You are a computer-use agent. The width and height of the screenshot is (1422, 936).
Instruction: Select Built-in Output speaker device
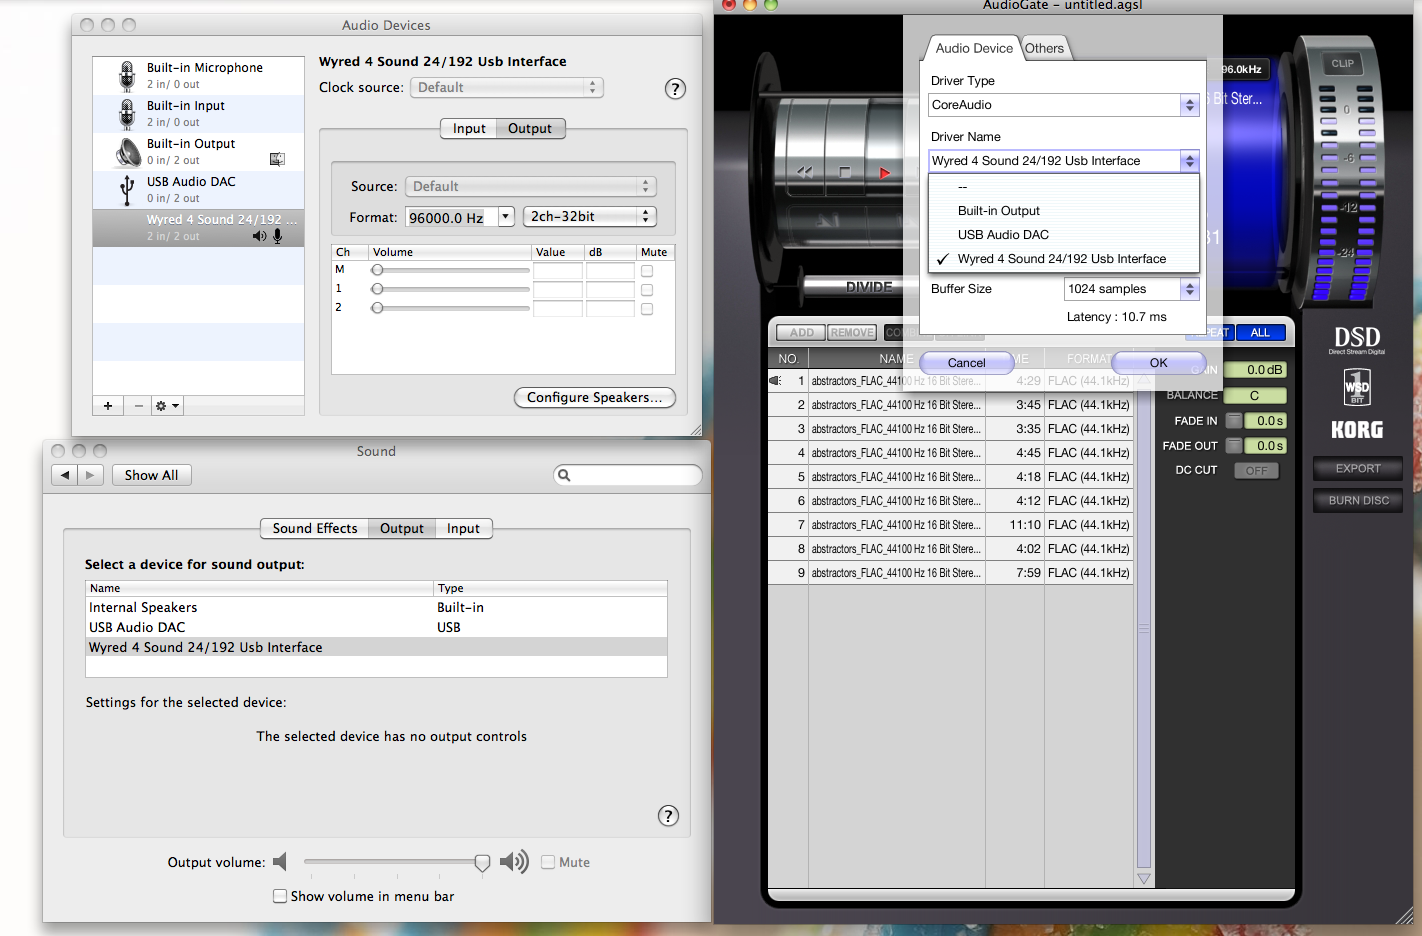(x=198, y=152)
